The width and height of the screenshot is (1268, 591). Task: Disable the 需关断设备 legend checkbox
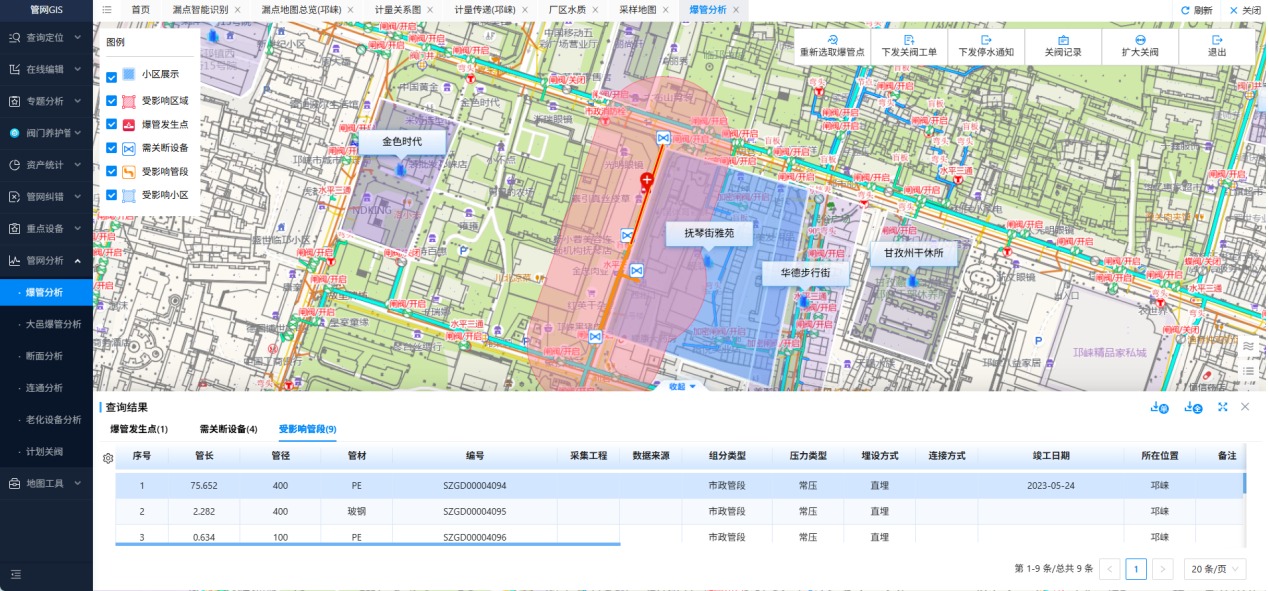[x=112, y=148]
